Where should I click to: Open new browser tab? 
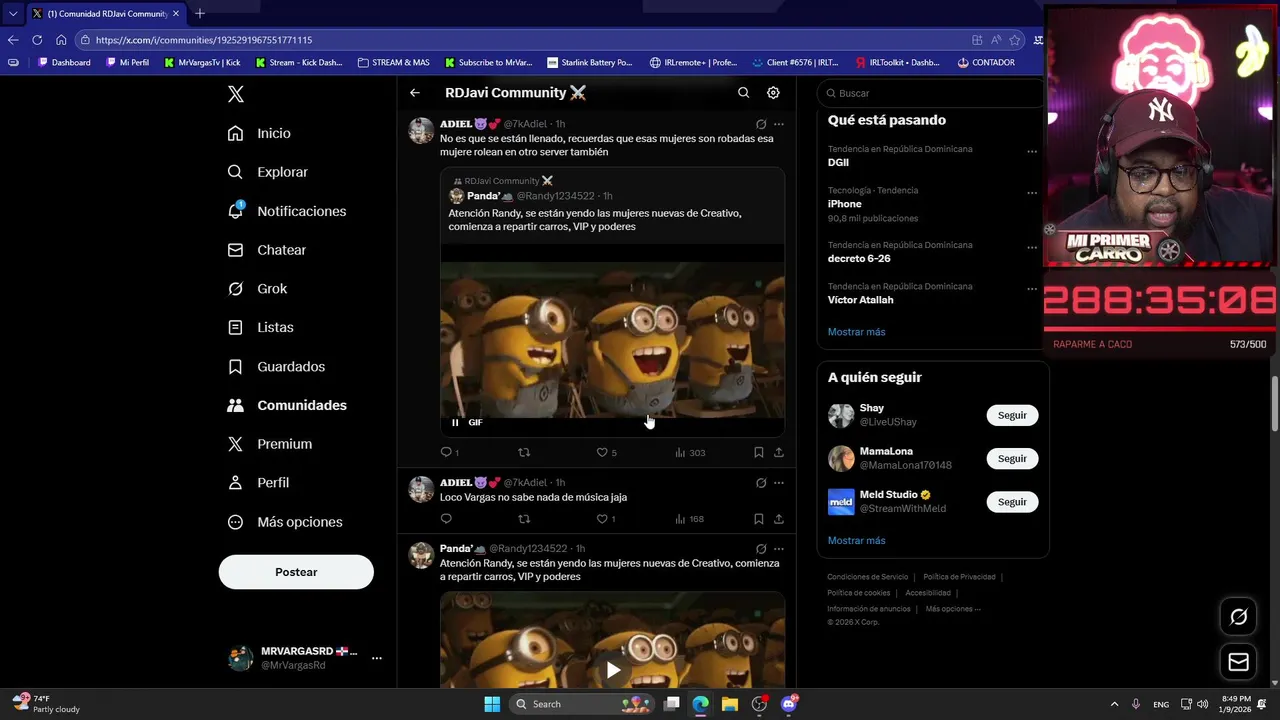pos(200,13)
